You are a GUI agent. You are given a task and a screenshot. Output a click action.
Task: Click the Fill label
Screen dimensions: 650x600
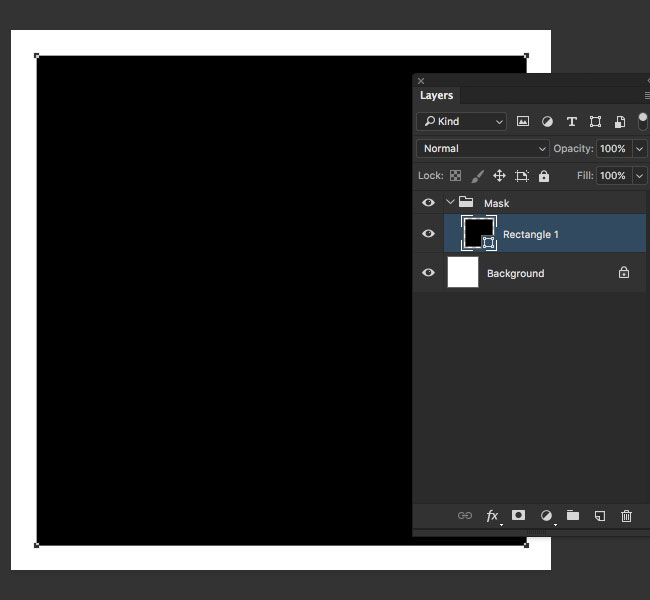(x=585, y=176)
